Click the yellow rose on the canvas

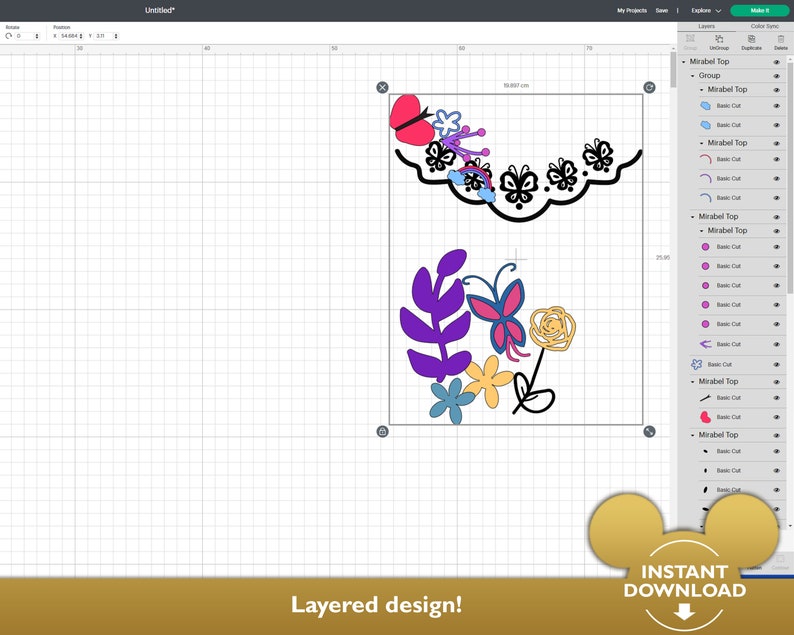pyautogui.click(x=552, y=328)
